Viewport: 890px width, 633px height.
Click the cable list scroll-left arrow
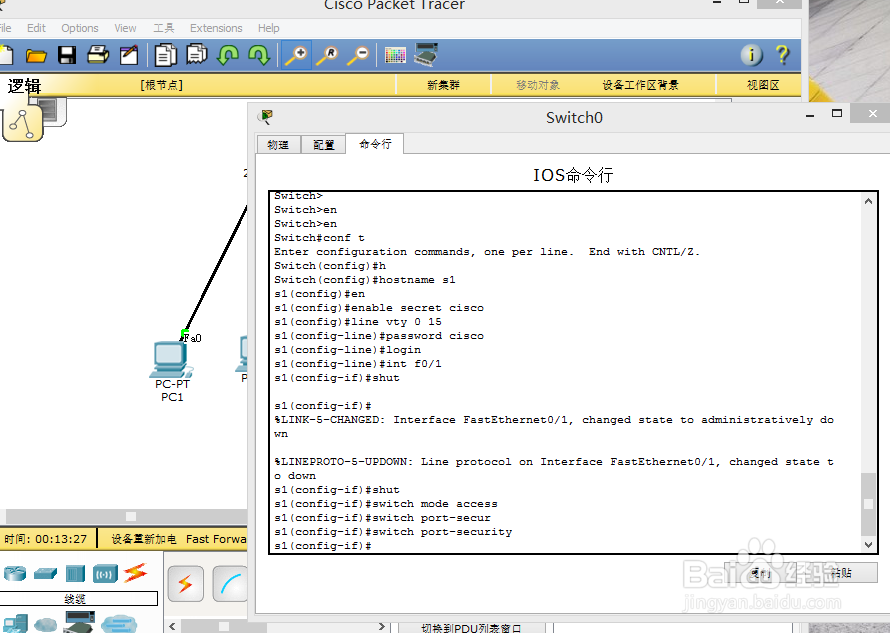pos(172,627)
